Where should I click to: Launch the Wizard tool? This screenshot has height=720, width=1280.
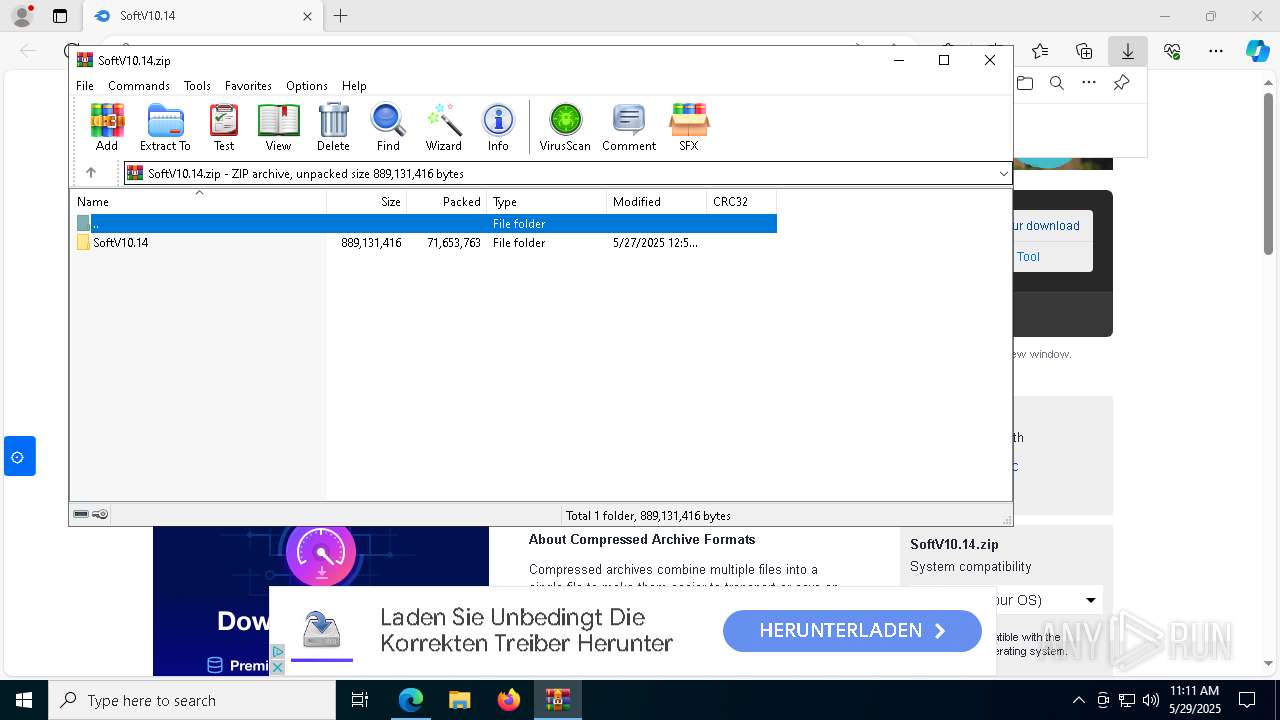443,127
